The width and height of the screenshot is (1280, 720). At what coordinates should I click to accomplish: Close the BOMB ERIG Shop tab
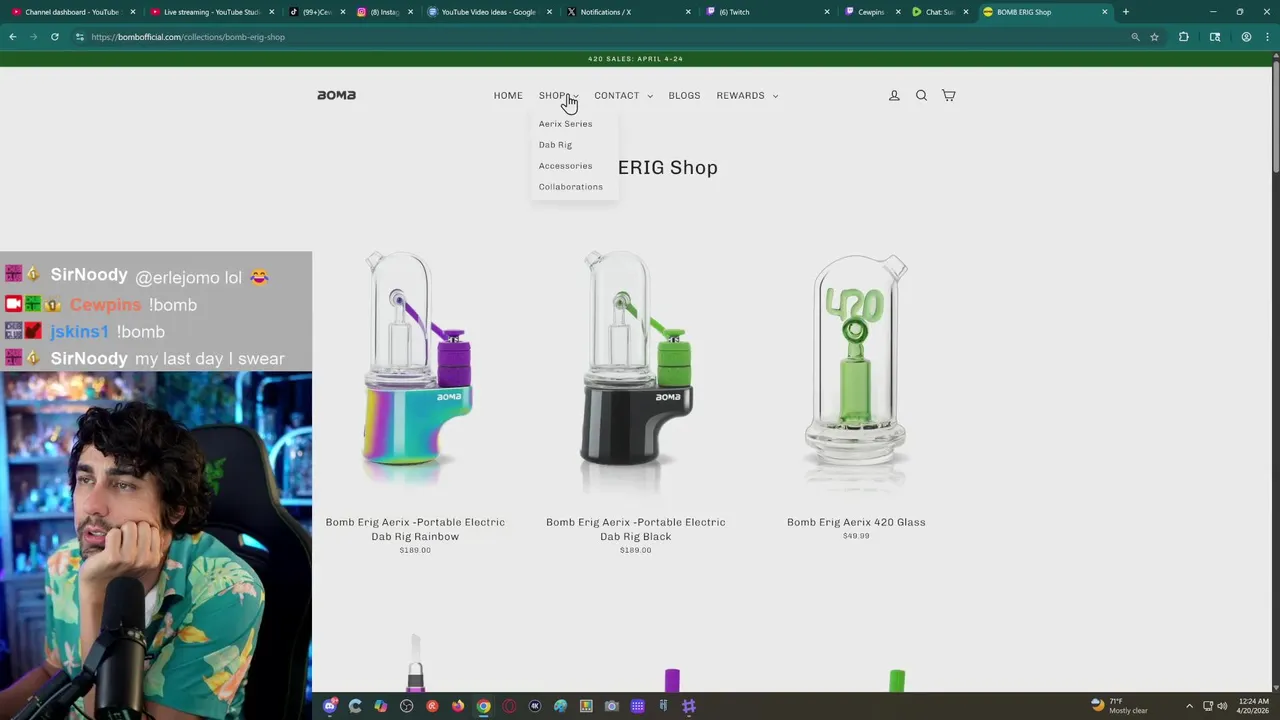pyautogui.click(x=1104, y=12)
